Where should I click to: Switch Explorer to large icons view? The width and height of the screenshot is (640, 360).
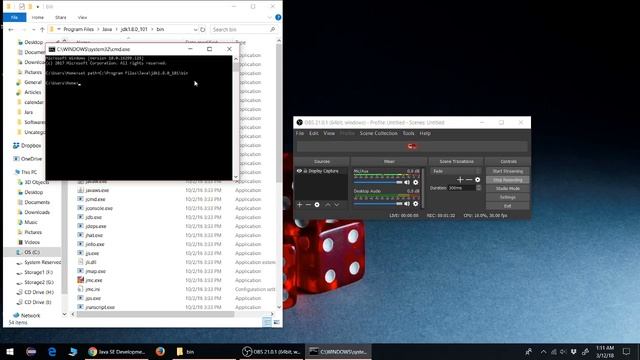(x=276, y=322)
